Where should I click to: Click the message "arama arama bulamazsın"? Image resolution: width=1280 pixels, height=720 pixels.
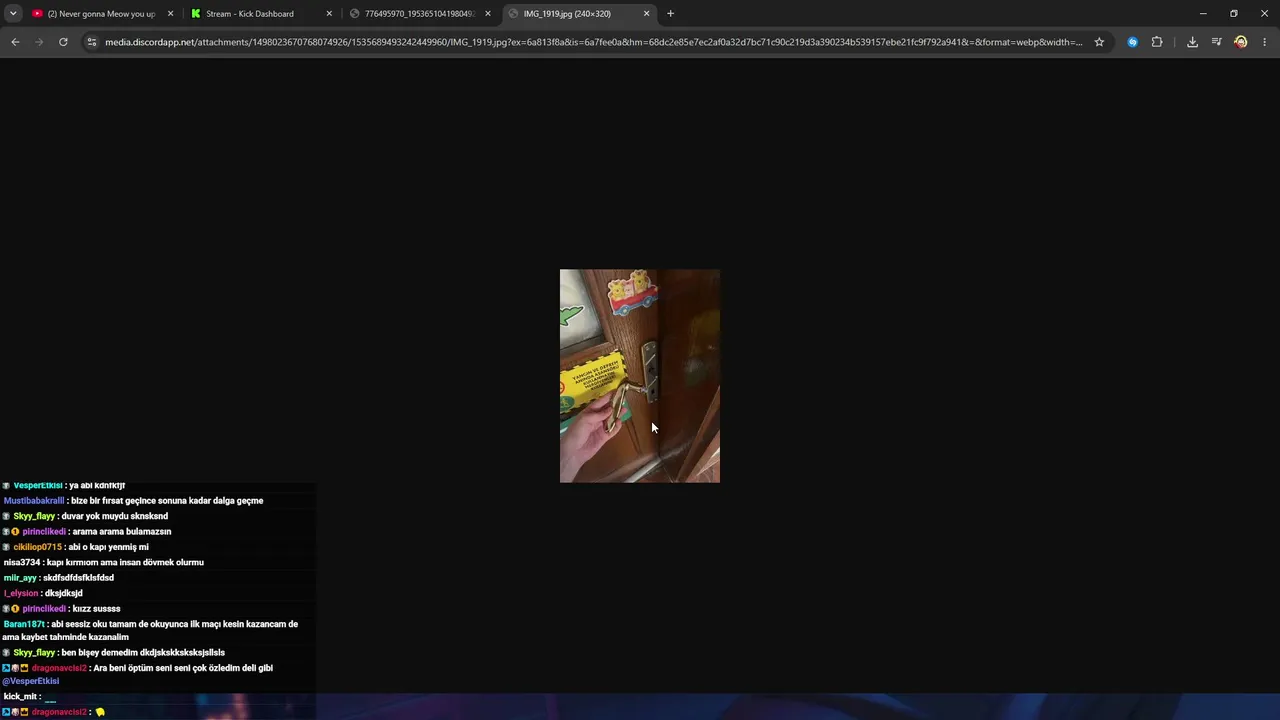coord(121,532)
